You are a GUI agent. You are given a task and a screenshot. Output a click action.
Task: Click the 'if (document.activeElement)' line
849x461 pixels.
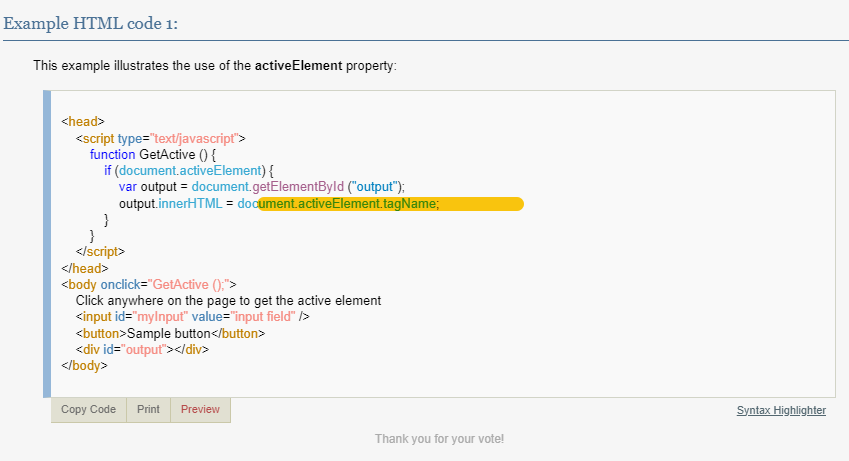tap(188, 171)
